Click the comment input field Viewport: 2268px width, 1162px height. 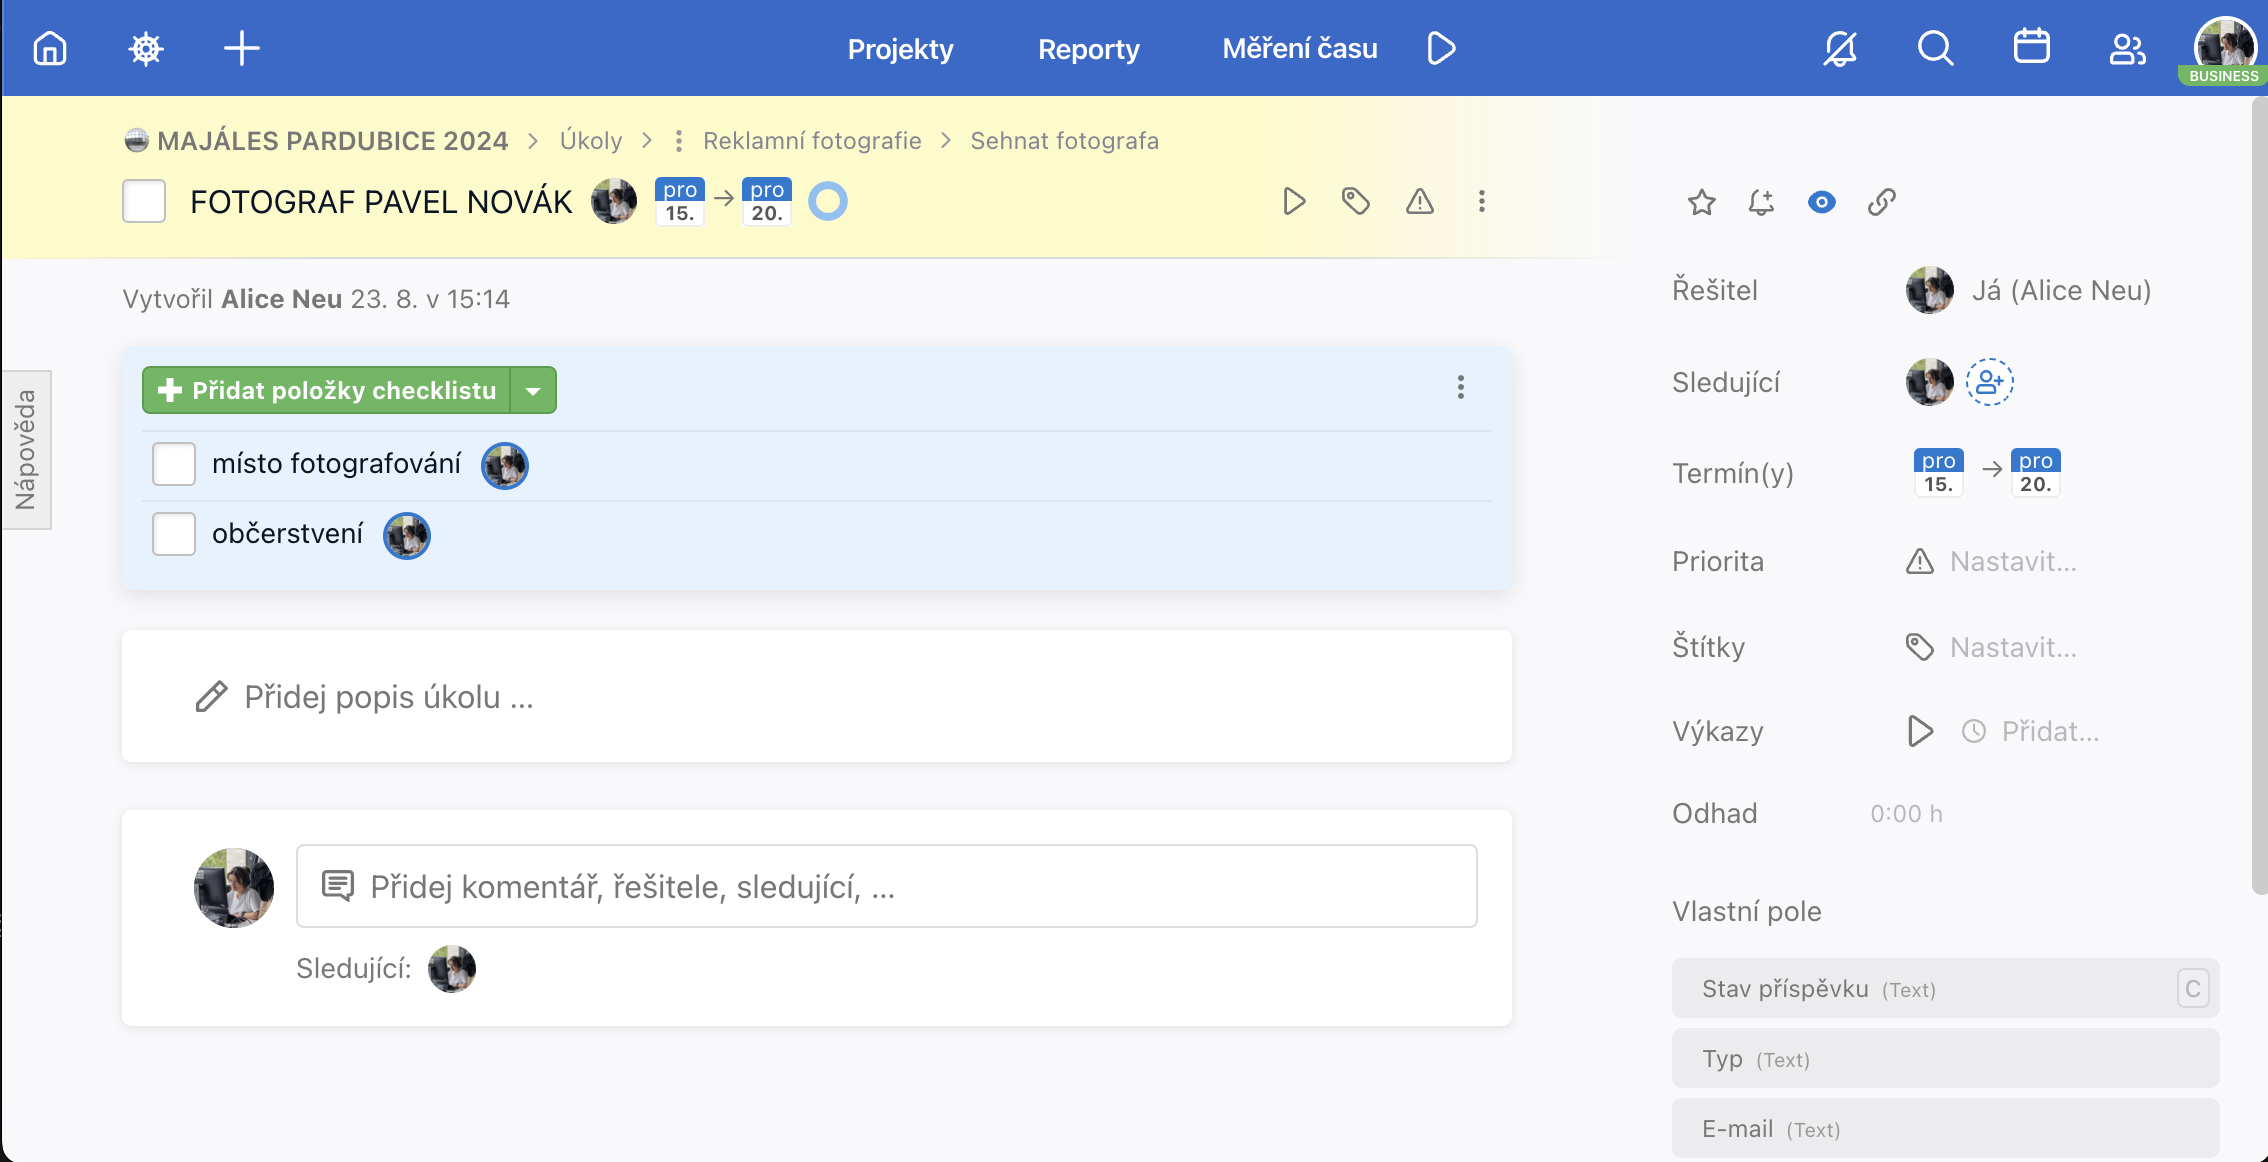[x=886, y=886]
